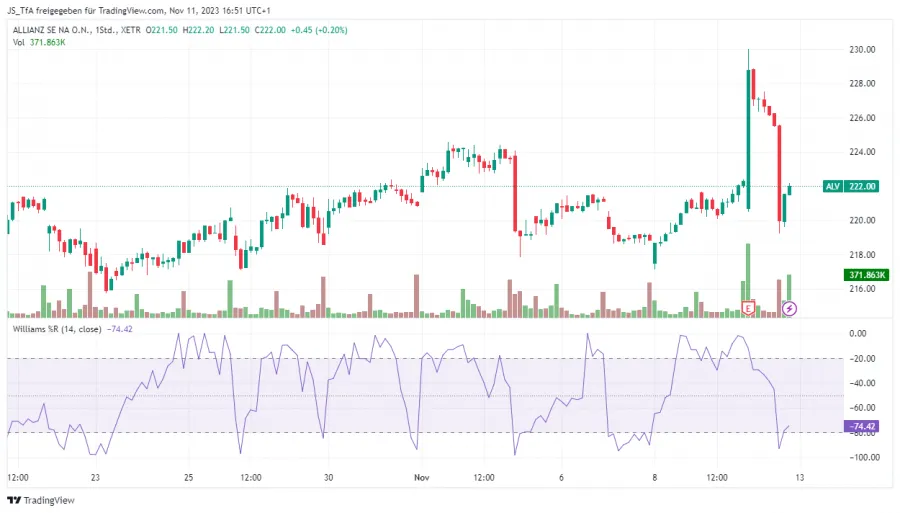The image size is (900, 513).
Task: Click the 230.00 price axis label
Action: pyautogui.click(x=862, y=49)
